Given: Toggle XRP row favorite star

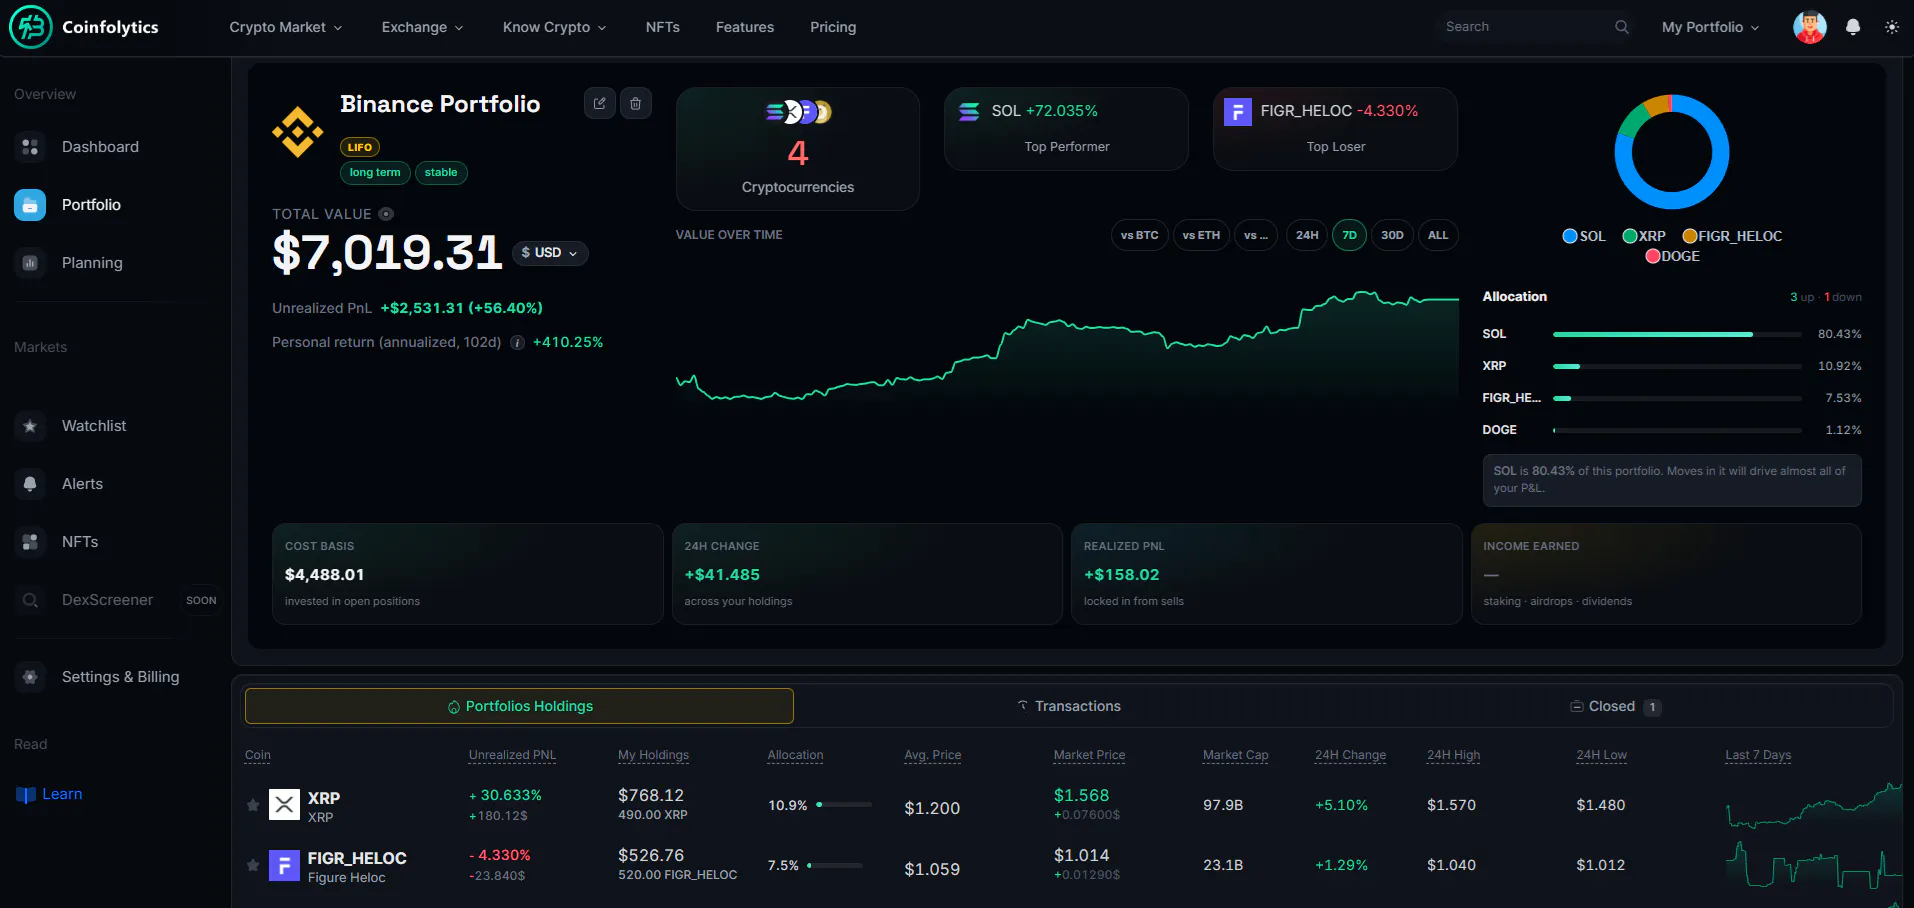Looking at the screenshot, I should pos(253,804).
